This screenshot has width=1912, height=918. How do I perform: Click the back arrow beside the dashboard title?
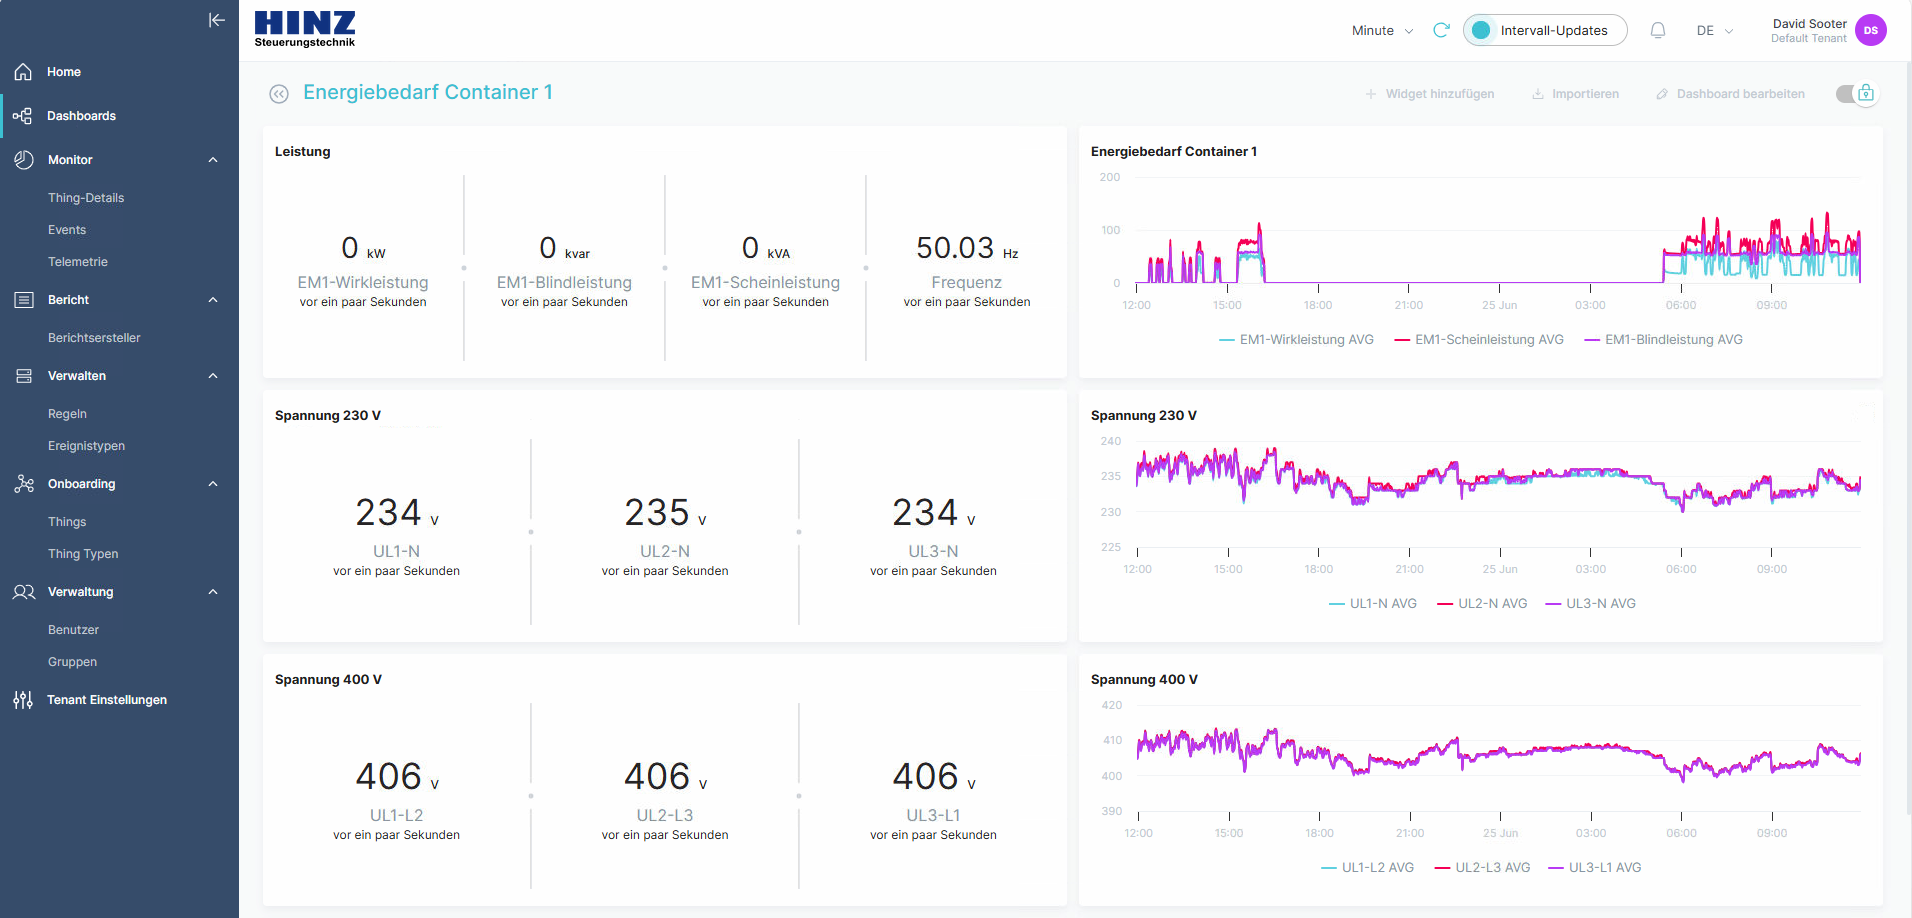[x=279, y=94]
